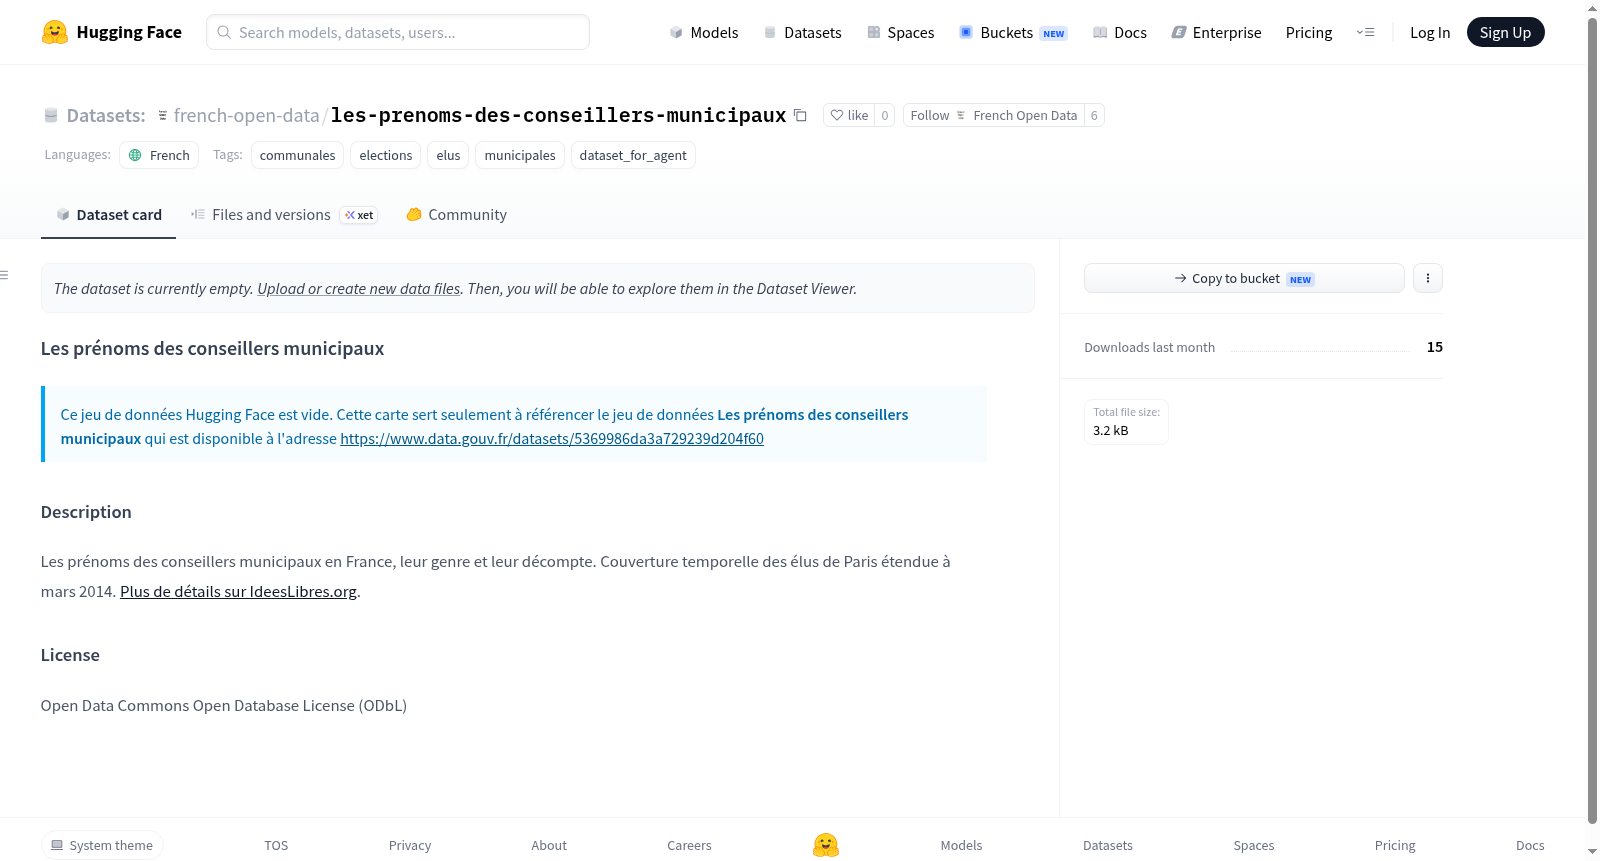
Task: Open Buckets in the top navigation
Action: pos(1013,32)
